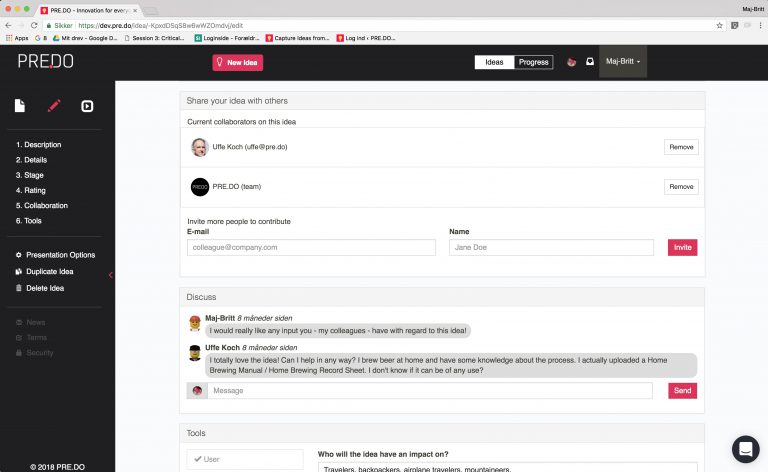Bookmark page with the star icon
This screenshot has width=768, height=472.
coord(719,25)
